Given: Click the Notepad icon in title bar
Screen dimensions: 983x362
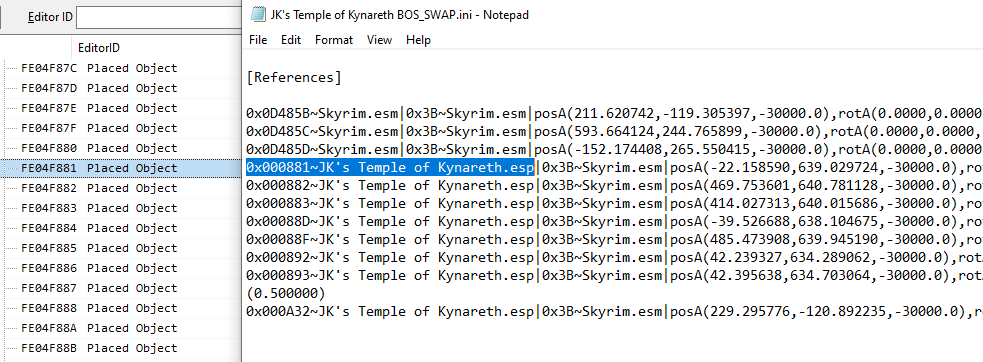Looking at the screenshot, I should coord(257,14).
